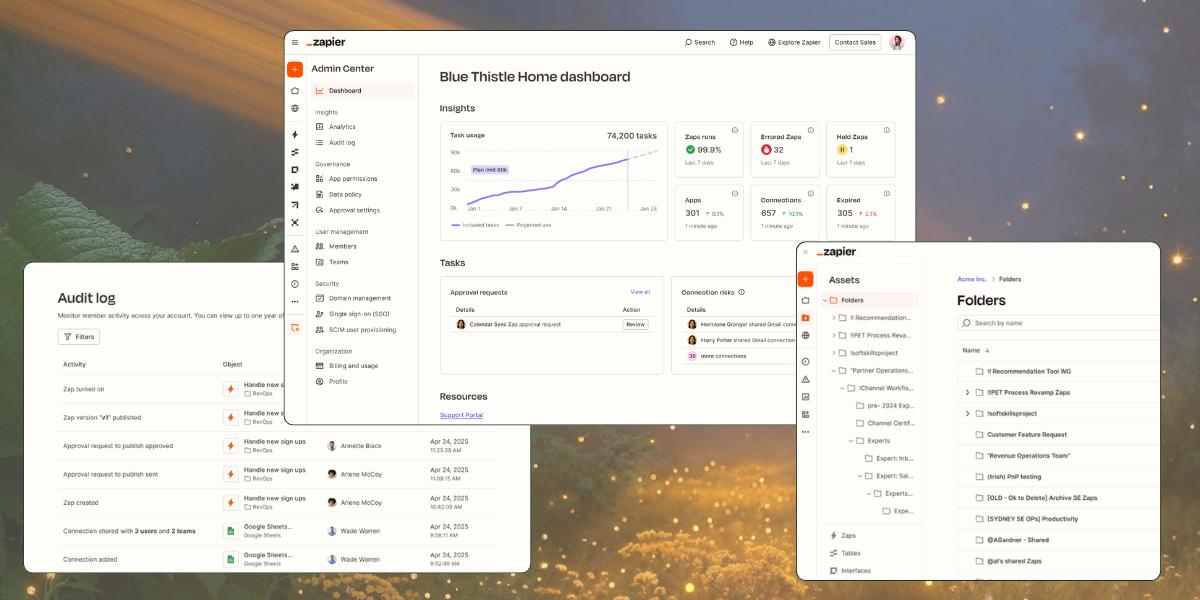Screen dimensions: 1200x600
Task: Collapse the Folders tree root
Action: pyautogui.click(x=825, y=300)
